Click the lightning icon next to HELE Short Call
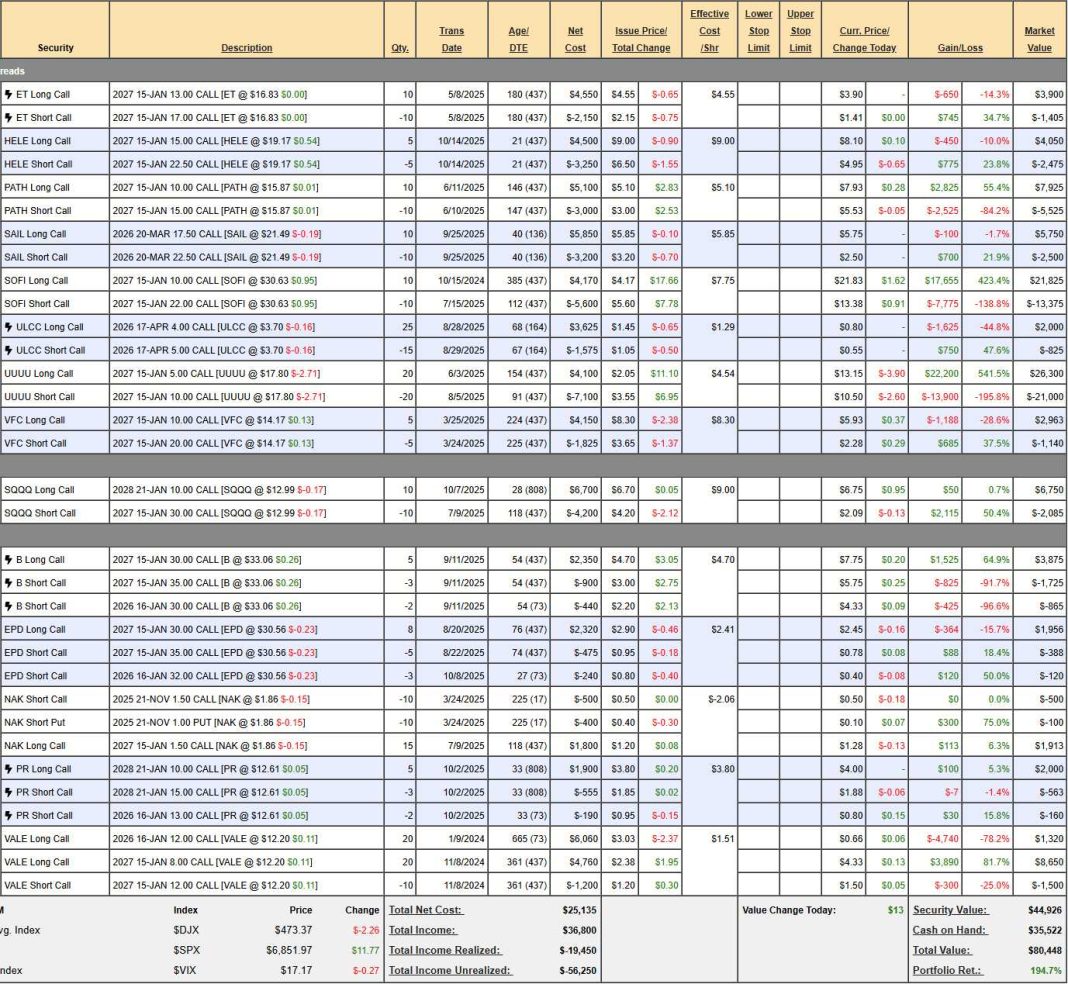The height and width of the screenshot is (984, 1068). pyautogui.click(x=9, y=164)
